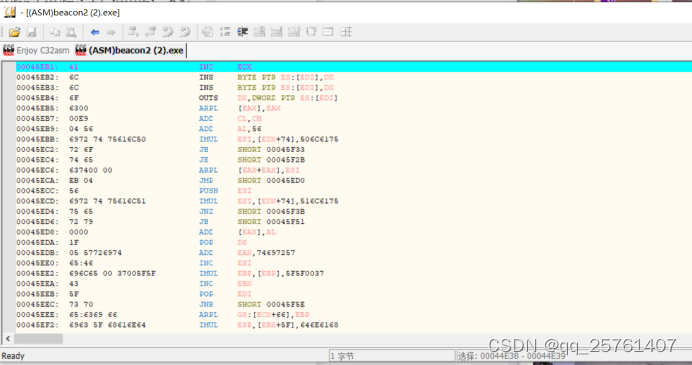Click JNZ SHORT 00045F3B row
This screenshot has width=692, height=365.
pos(353,211)
